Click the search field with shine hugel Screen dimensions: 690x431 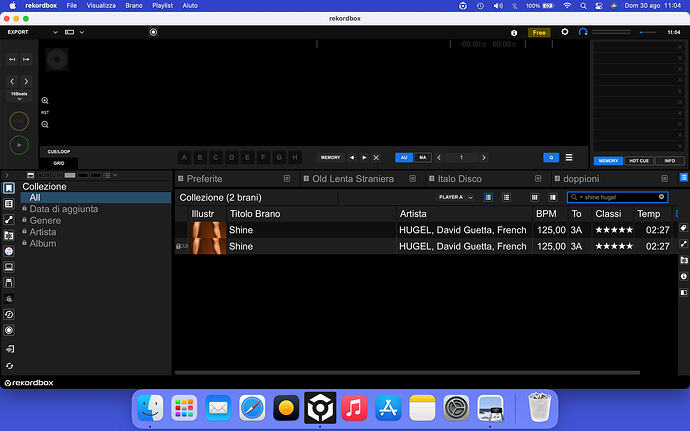point(617,197)
